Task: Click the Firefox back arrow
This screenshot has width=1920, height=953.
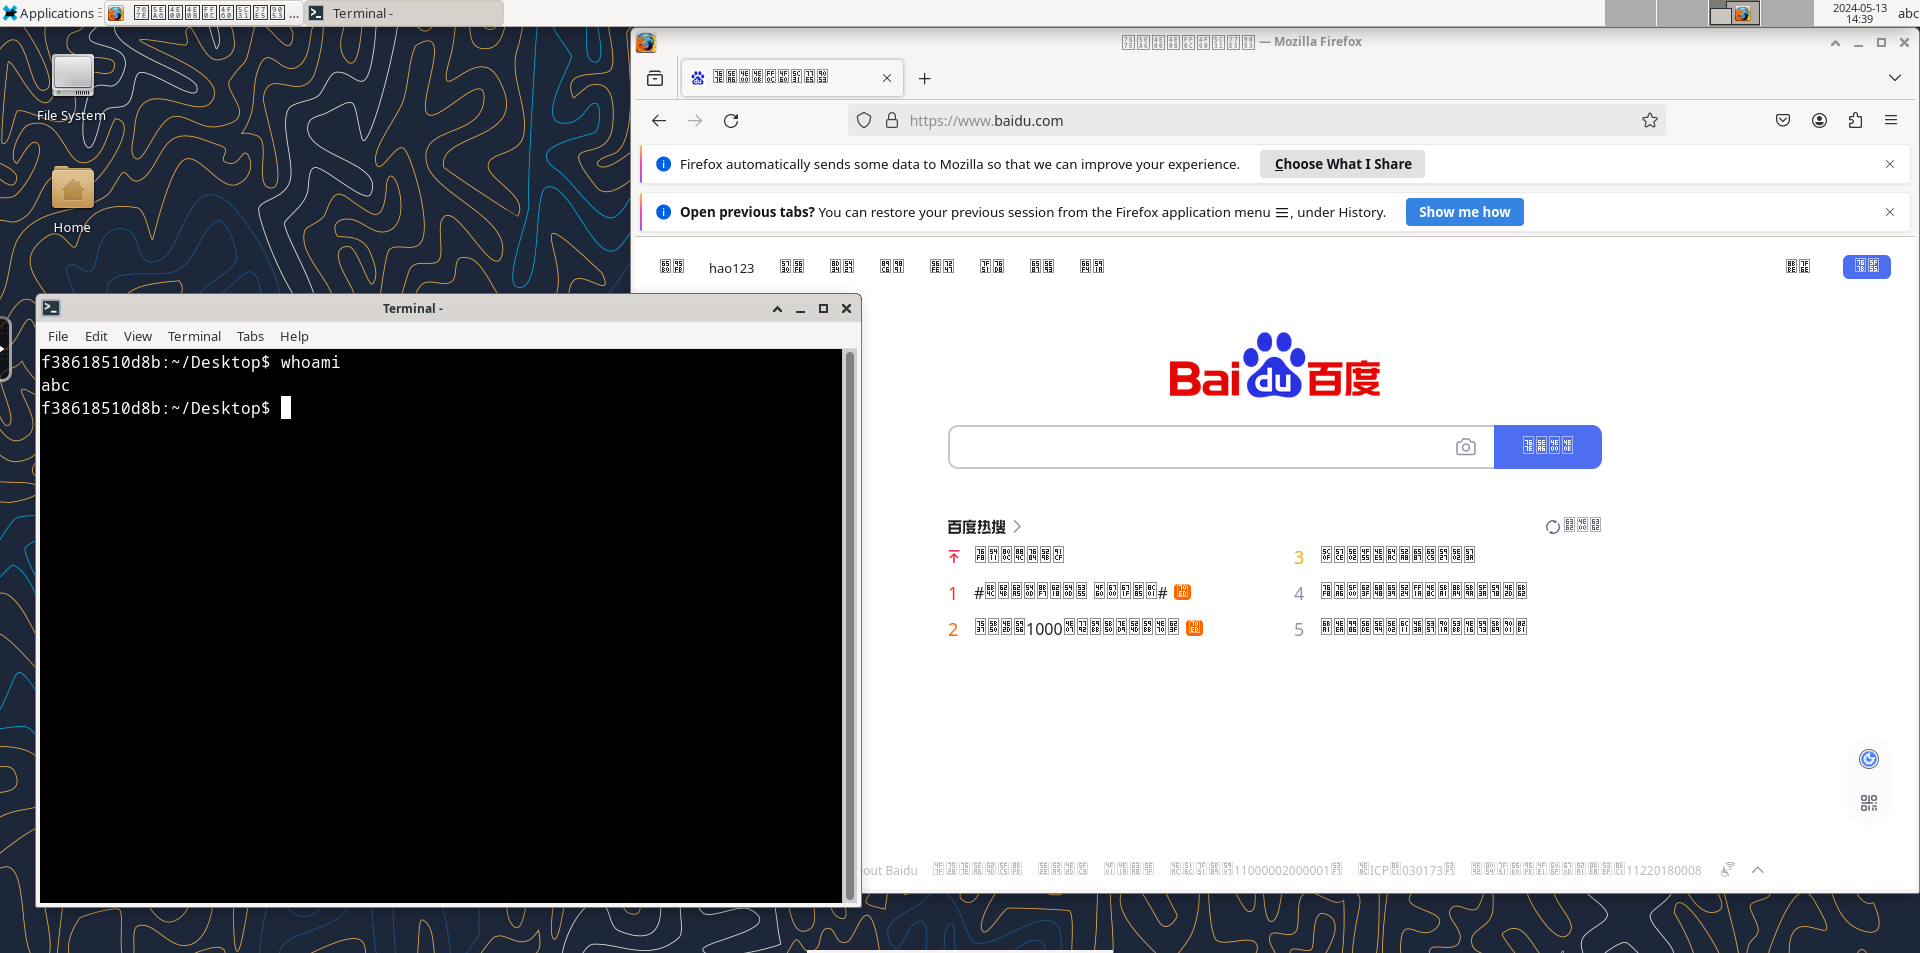Action: (658, 121)
